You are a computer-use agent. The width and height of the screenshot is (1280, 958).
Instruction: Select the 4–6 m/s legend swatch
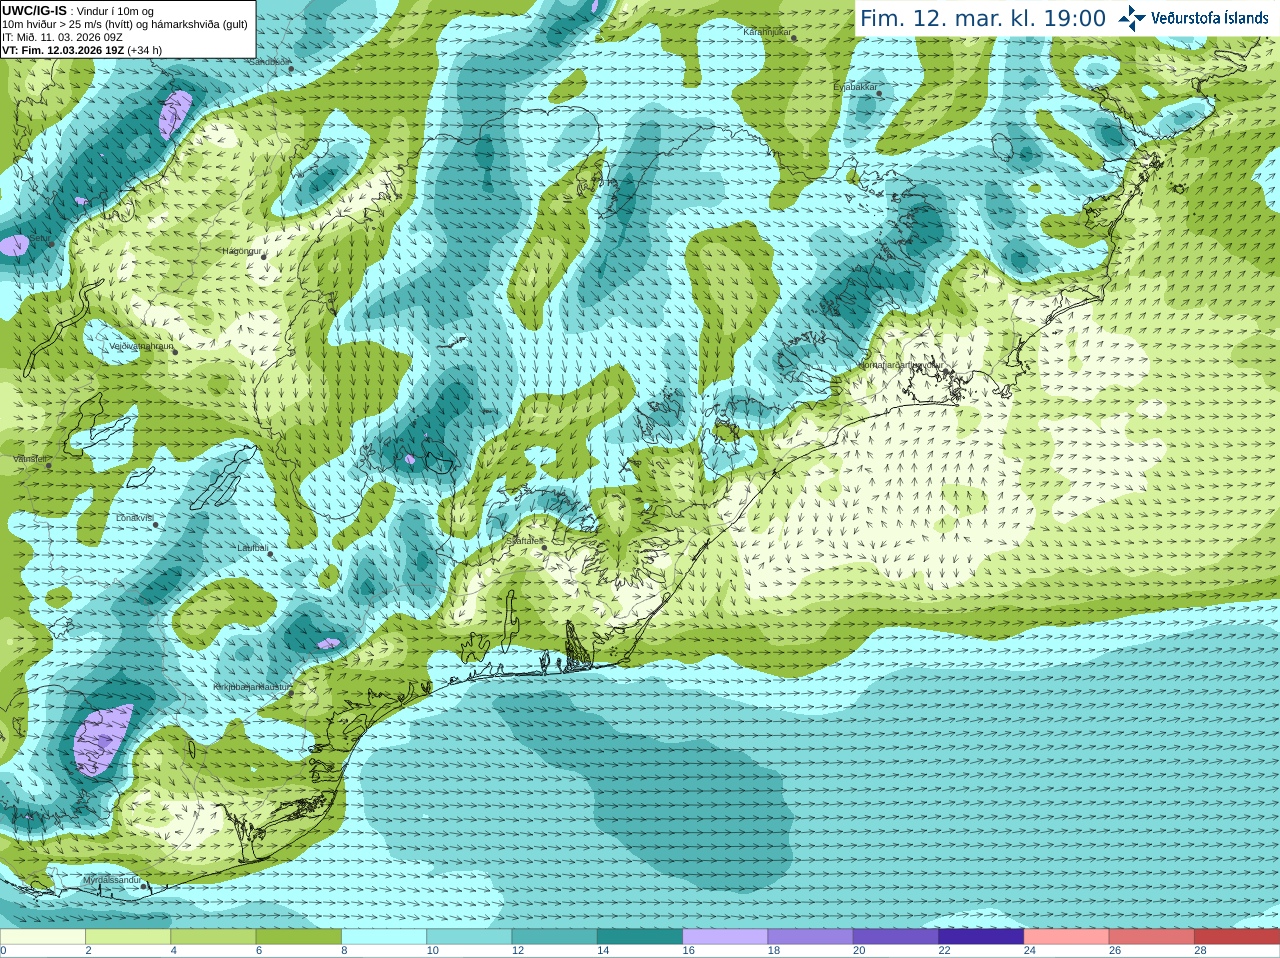[x=214, y=937]
